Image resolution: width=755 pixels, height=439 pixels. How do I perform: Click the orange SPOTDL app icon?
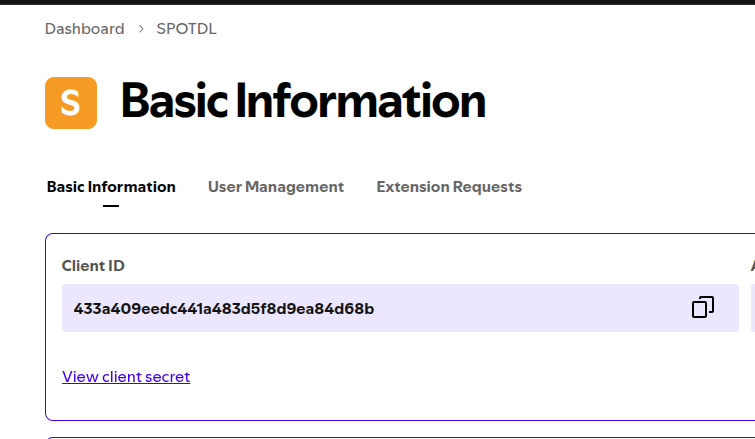click(x=71, y=103)
